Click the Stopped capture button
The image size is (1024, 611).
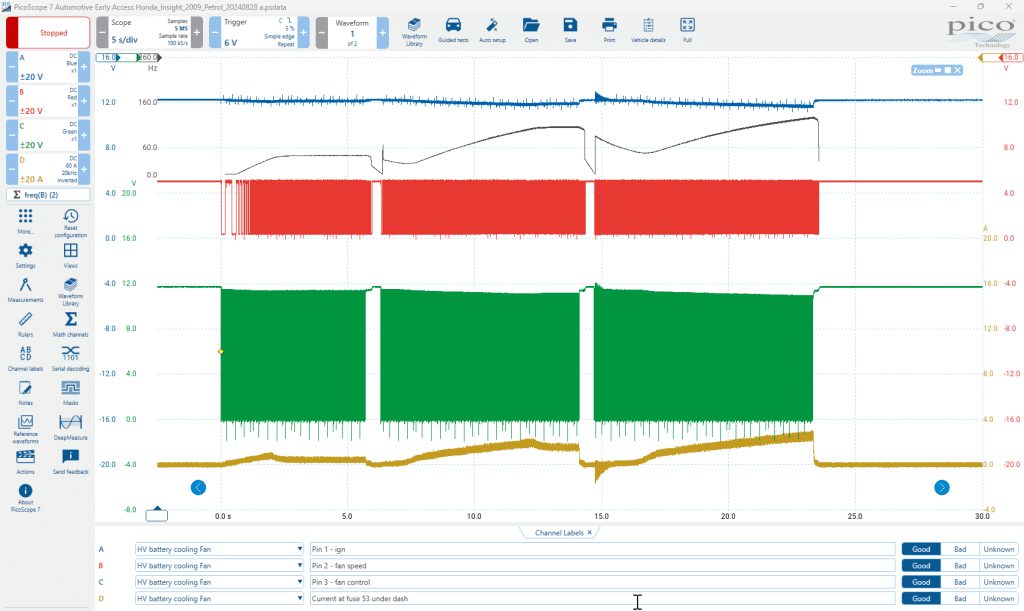click(54, 33)
